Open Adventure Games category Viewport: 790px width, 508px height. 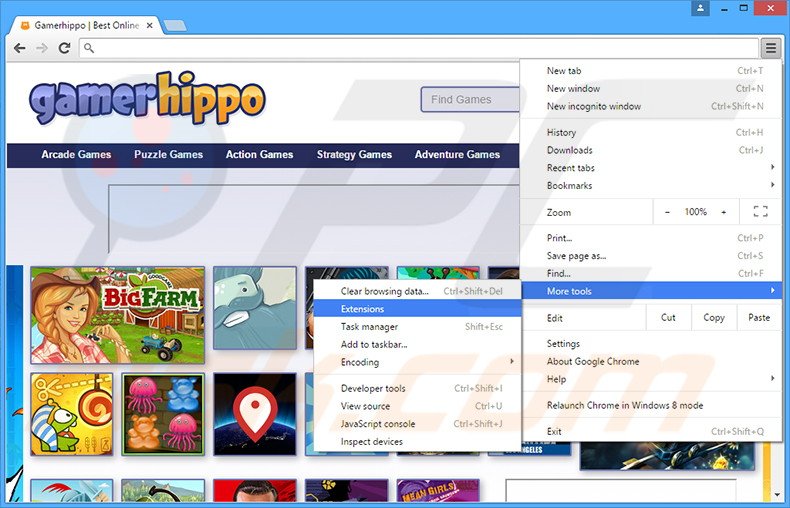[x=457, y=155]
